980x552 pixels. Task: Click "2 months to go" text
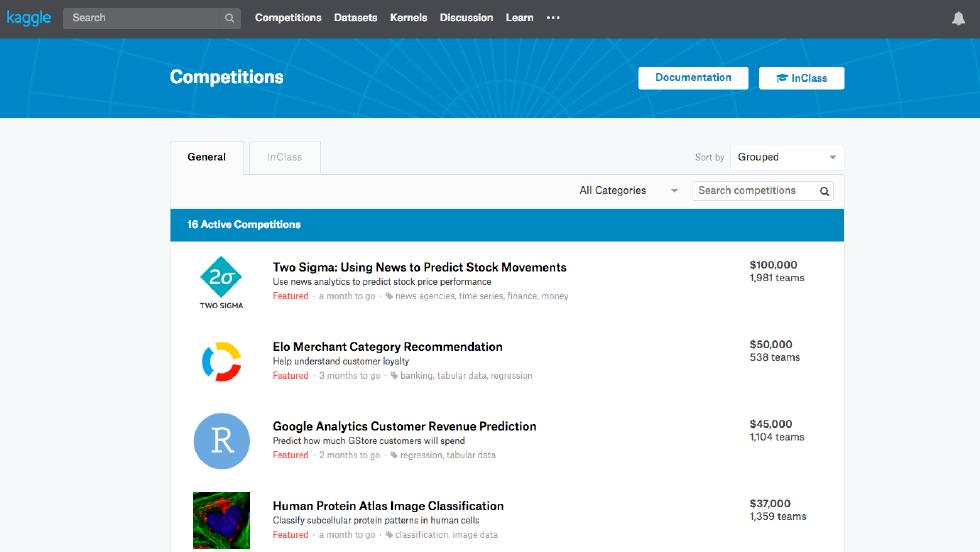[x=349, y=454]
